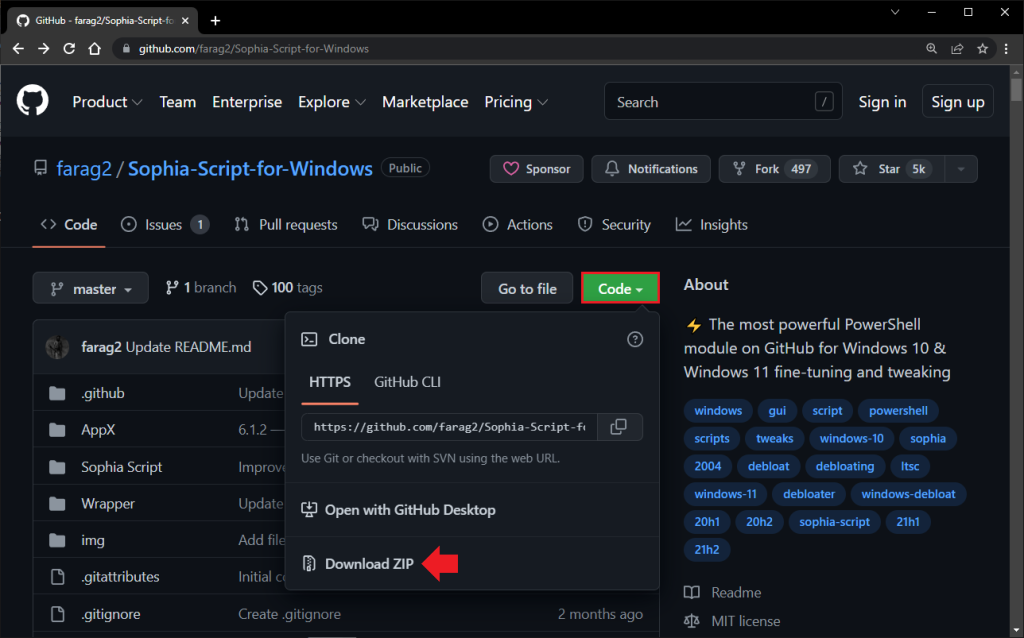The height and width of the screenshot is (638, 1024).
Task: Choose Download ZIP
Action: 357,564
